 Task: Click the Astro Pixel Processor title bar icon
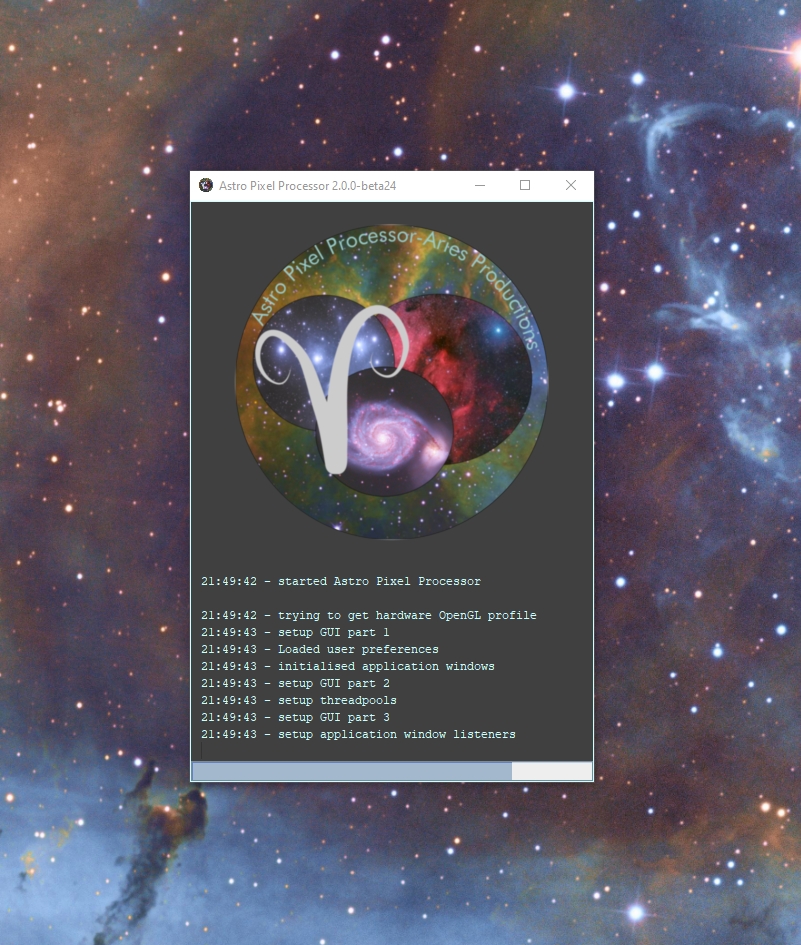click(x=207, y=185)
